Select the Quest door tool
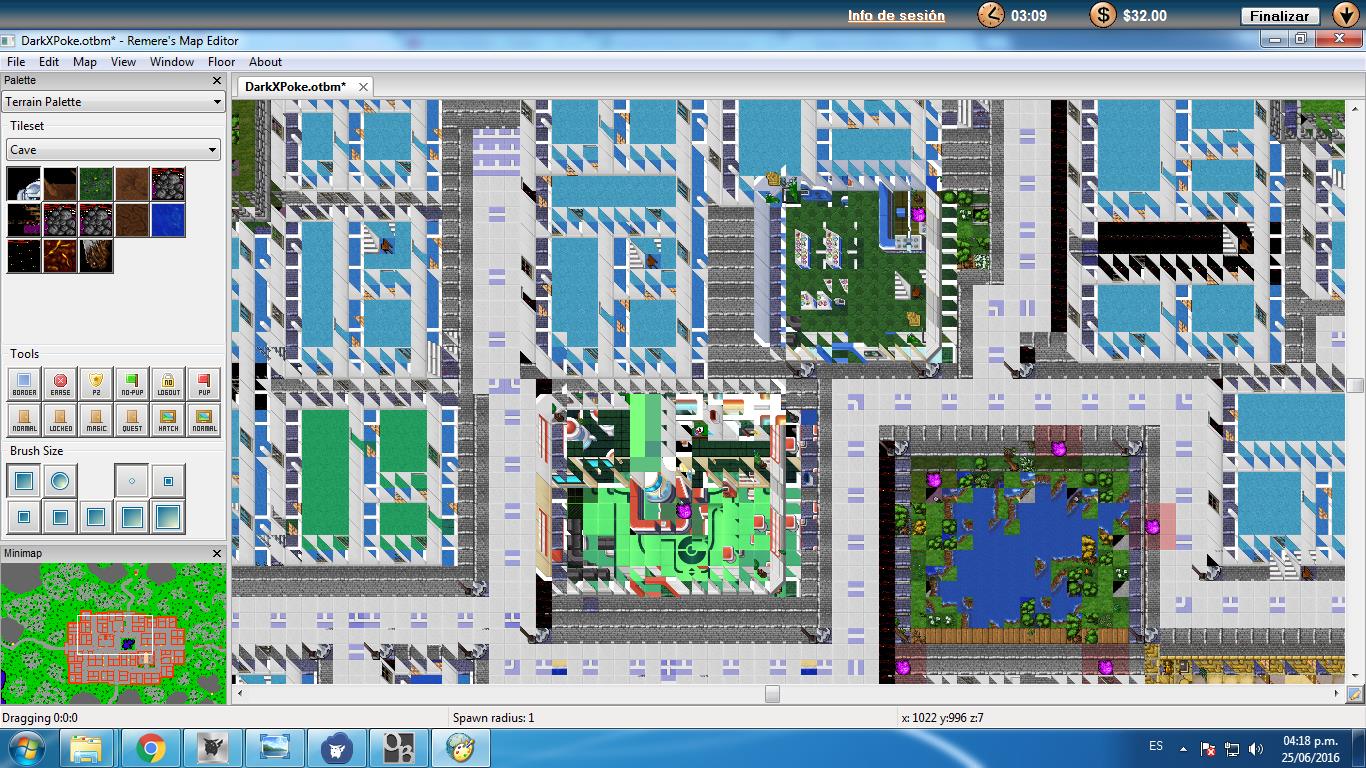 click(132, 420)
